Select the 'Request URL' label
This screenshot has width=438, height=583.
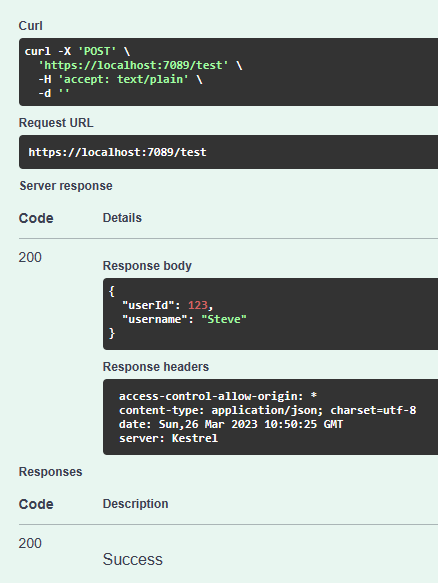(56, 123)
